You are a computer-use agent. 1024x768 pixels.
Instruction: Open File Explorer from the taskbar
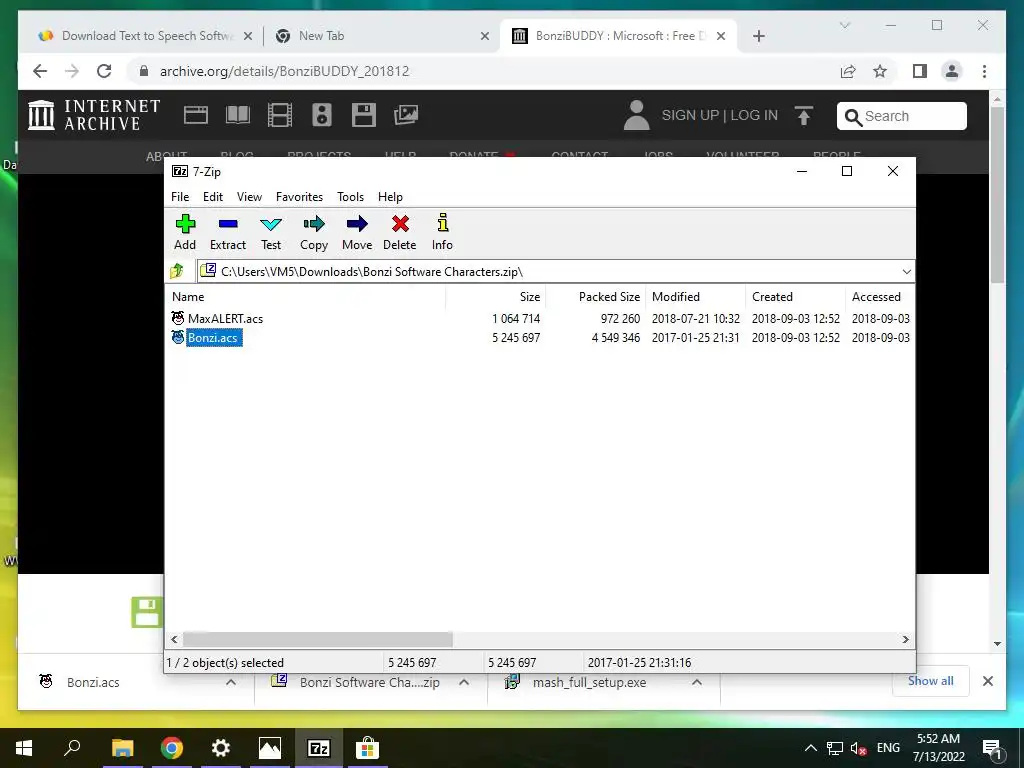(x=122, y=748)
